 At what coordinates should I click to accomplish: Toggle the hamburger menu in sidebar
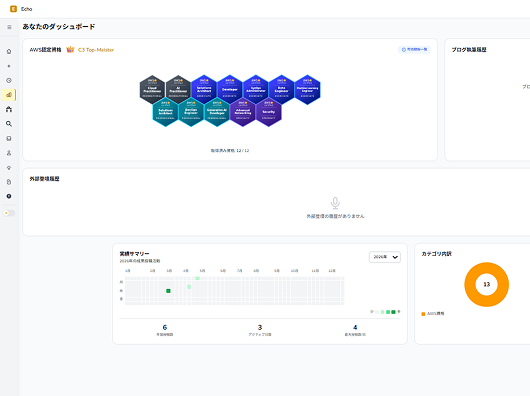[x=9, y=27]
